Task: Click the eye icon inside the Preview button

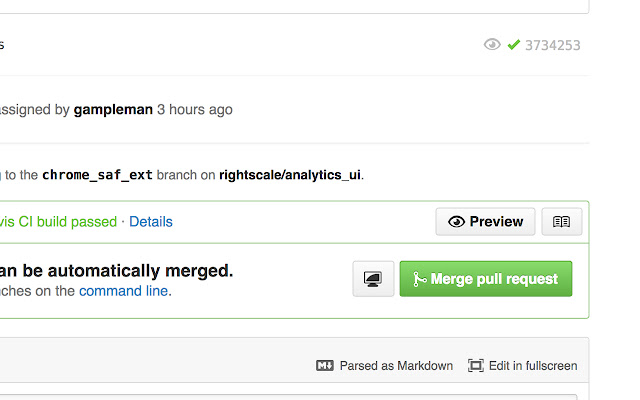Action: click(x=456, y=222)
